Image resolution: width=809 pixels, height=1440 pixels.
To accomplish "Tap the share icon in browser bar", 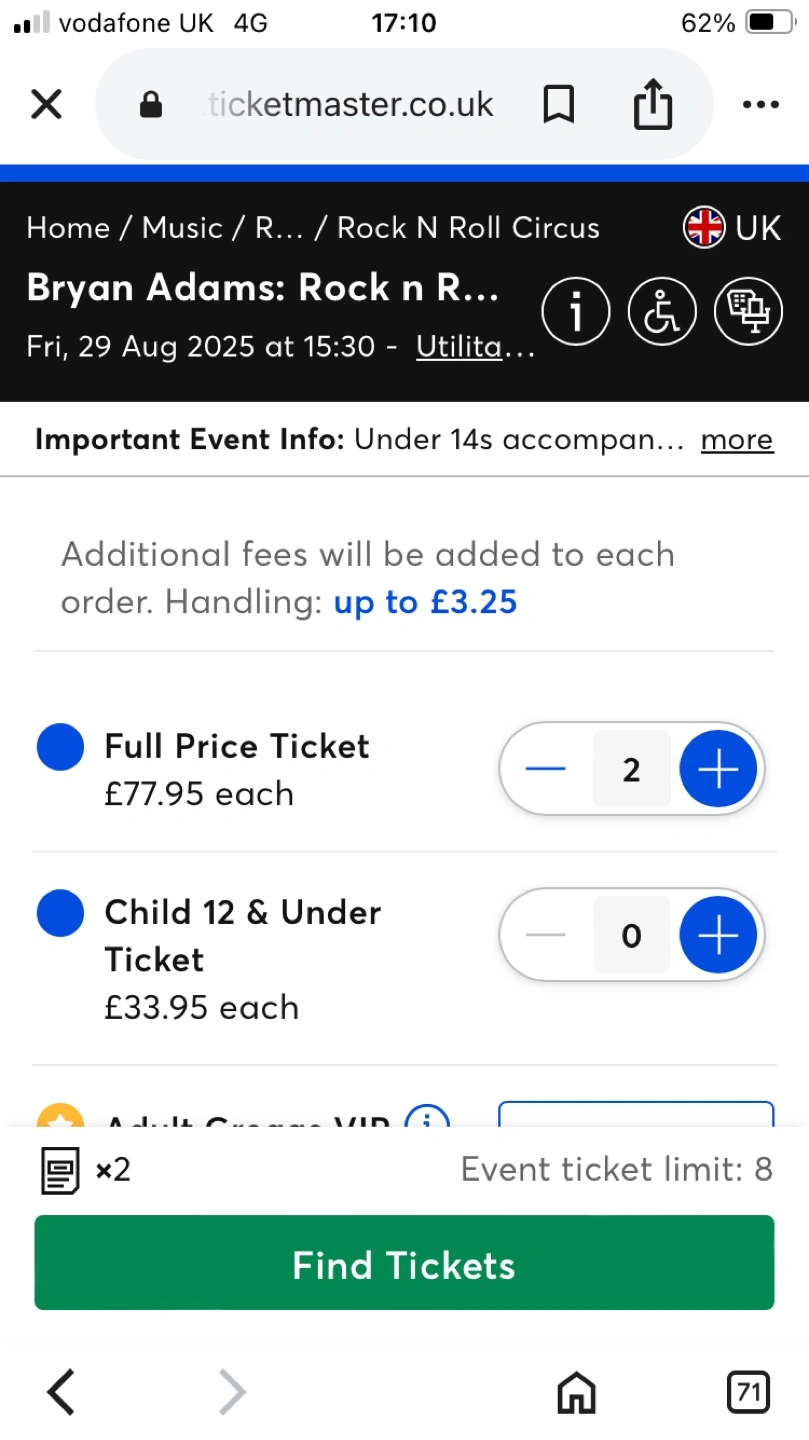I will pos(653,104).
